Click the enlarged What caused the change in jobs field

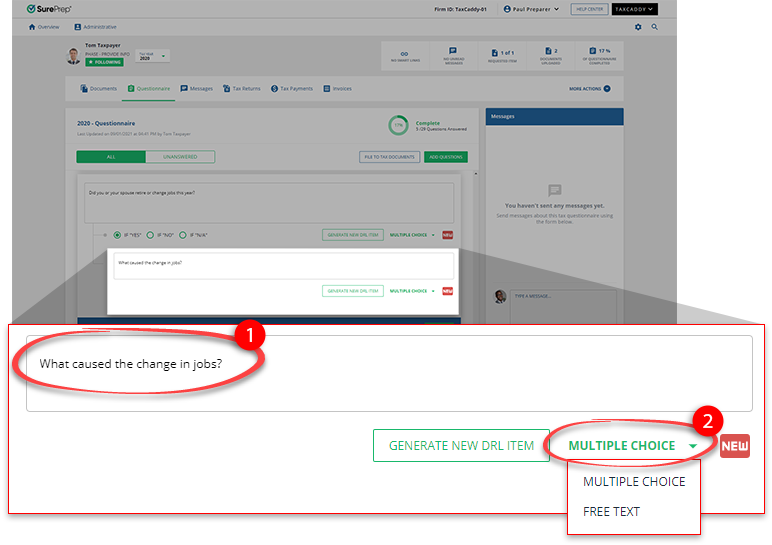[x=389, y=374]
